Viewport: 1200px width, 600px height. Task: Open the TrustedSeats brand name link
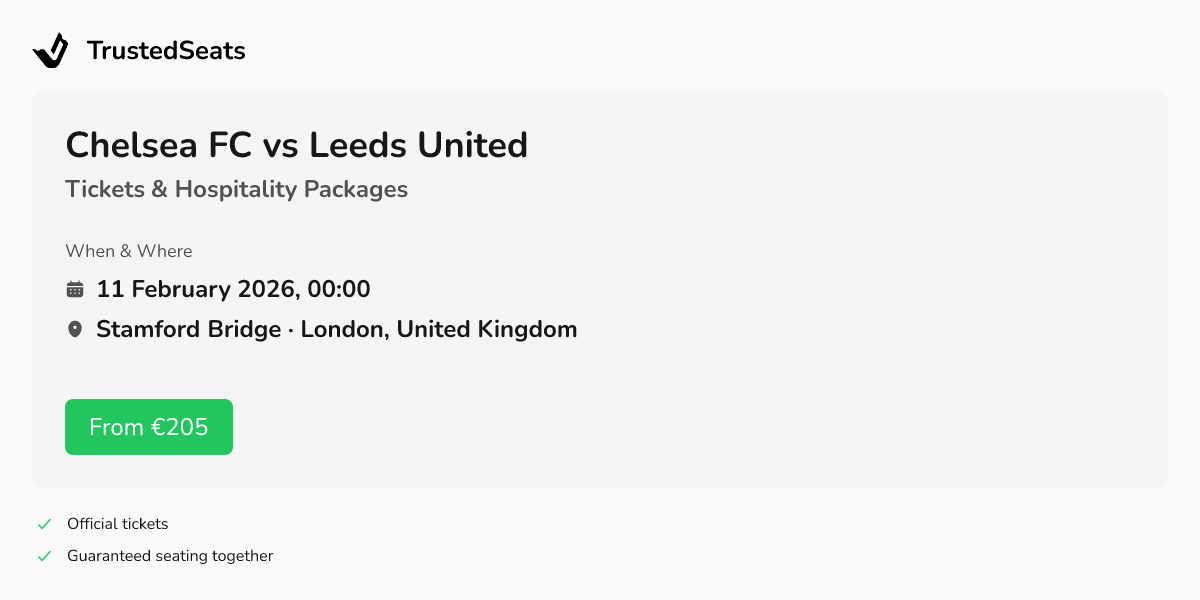point(166,51)
